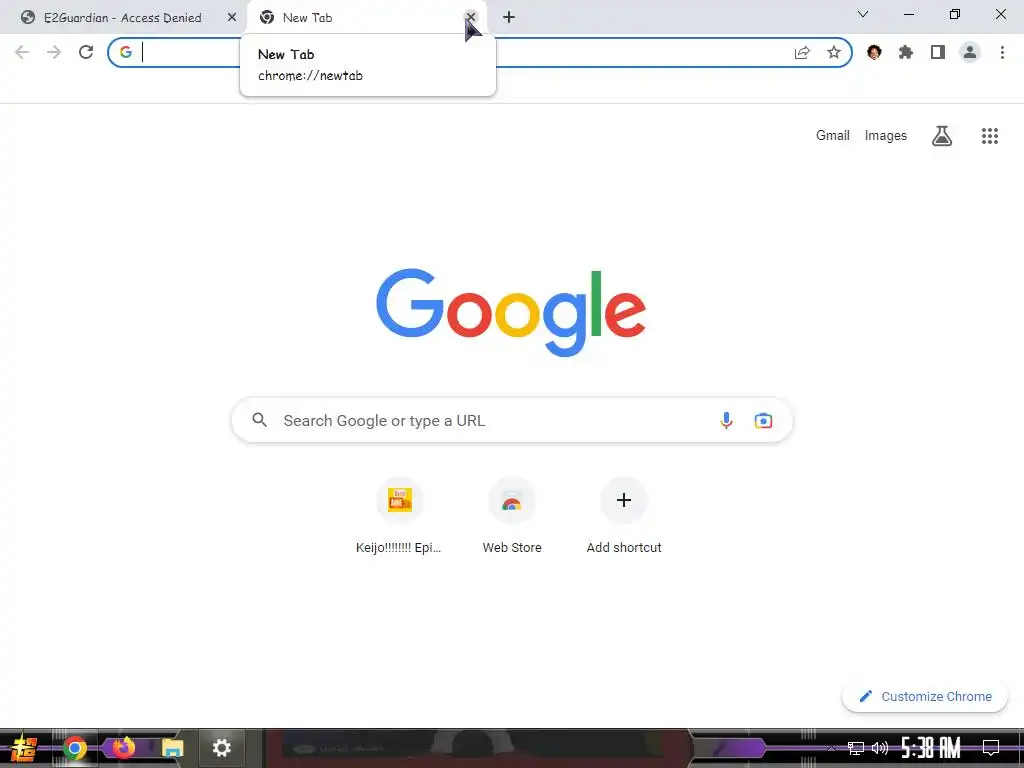The width and height of the screenshot is (1024, 768).
Task: Open the Web Store shortcut
Action: point(512,516)
